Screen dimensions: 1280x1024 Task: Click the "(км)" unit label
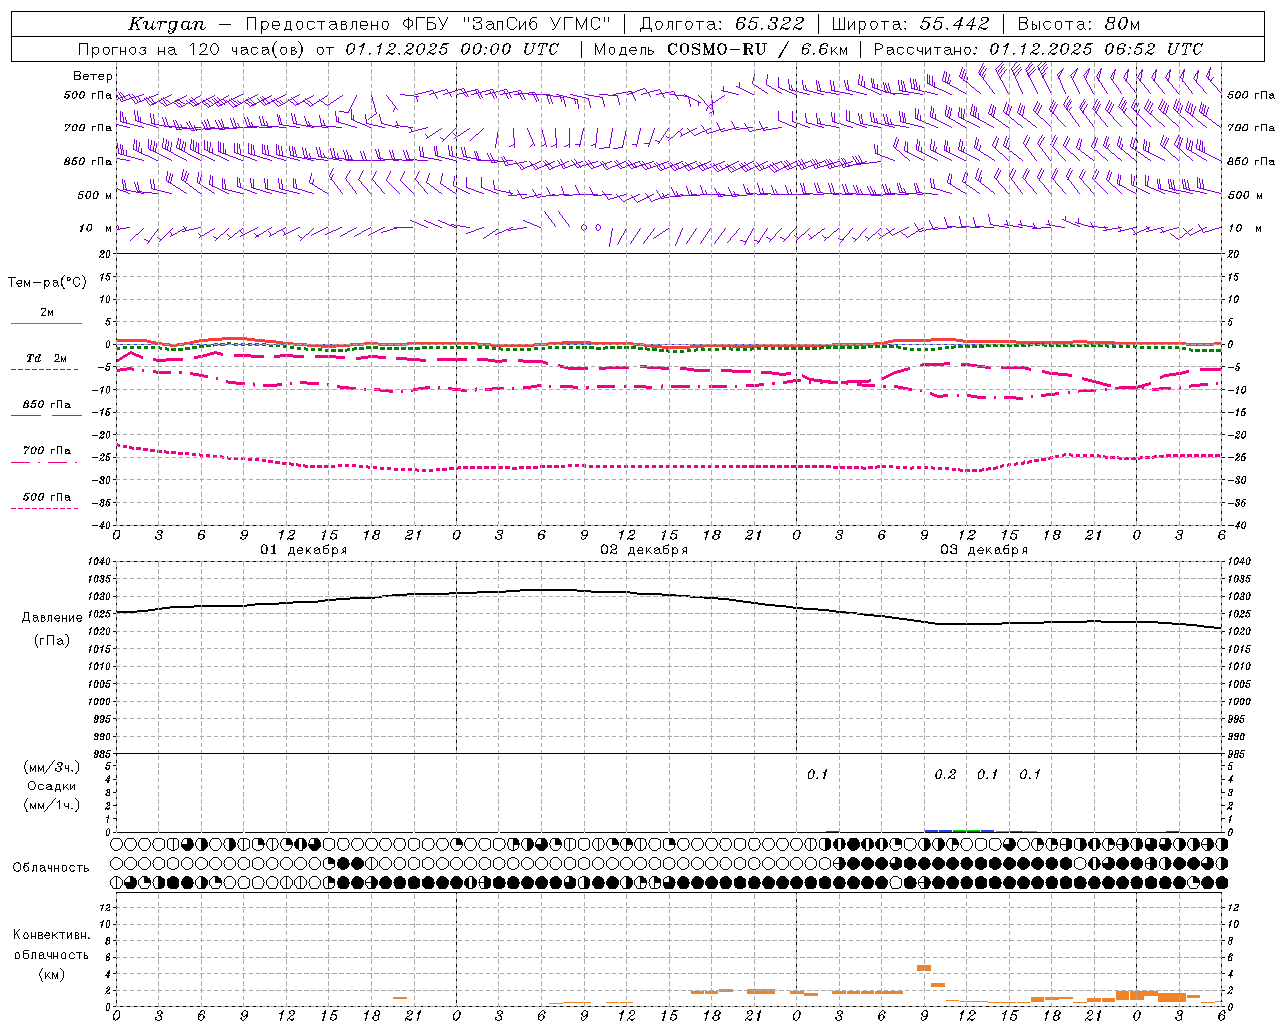tap(52, 974)
